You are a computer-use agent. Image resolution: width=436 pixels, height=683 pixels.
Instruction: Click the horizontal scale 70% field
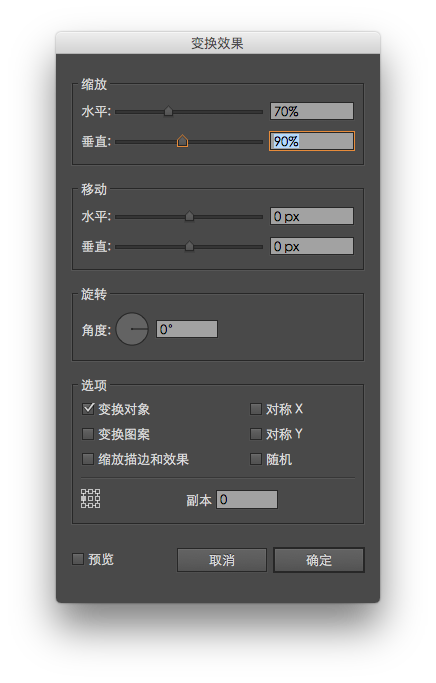coord(312,111)
